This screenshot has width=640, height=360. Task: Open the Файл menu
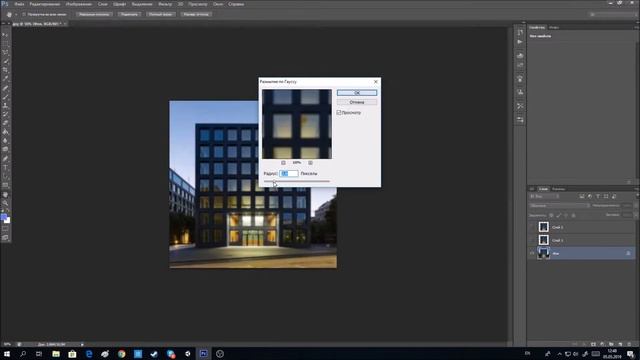19,4
